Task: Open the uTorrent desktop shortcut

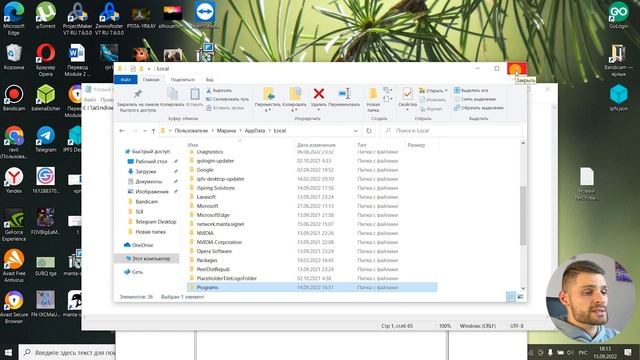Action: point(45,16)
